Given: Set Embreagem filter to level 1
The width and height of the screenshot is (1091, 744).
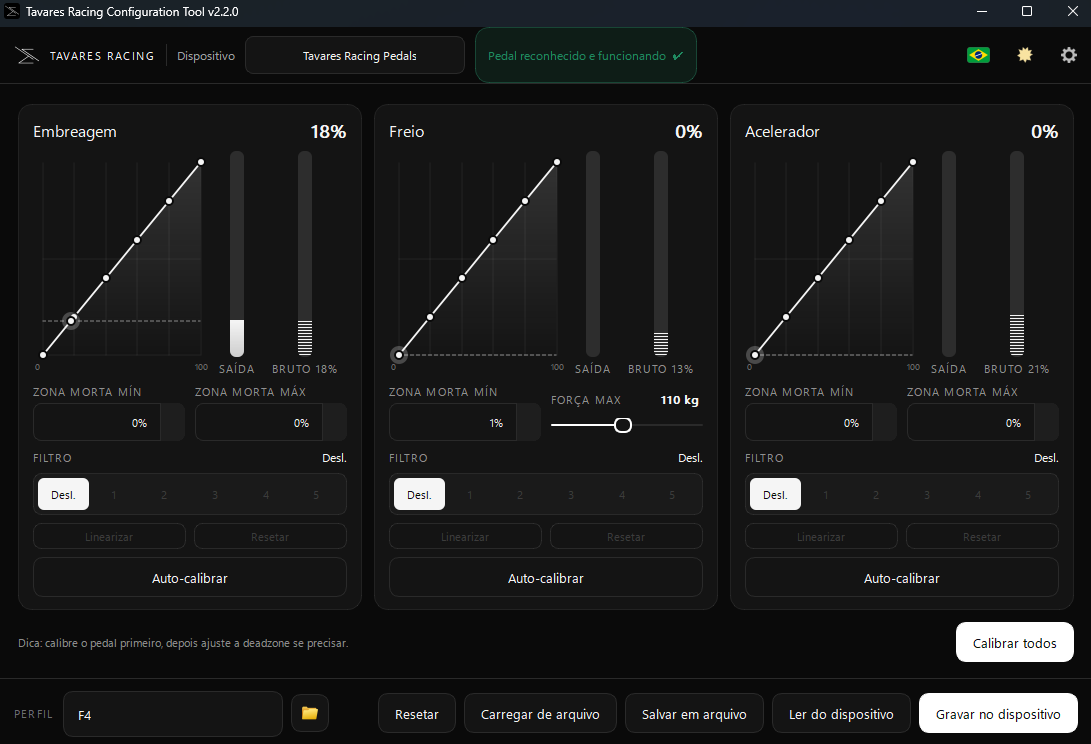Looking at the screenshot, I should (113, 495).
